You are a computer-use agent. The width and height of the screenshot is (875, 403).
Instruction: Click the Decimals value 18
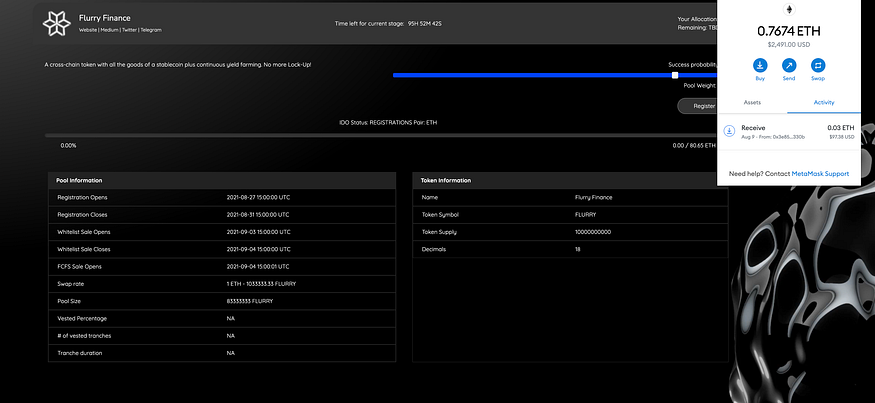(x=578, y=250)
